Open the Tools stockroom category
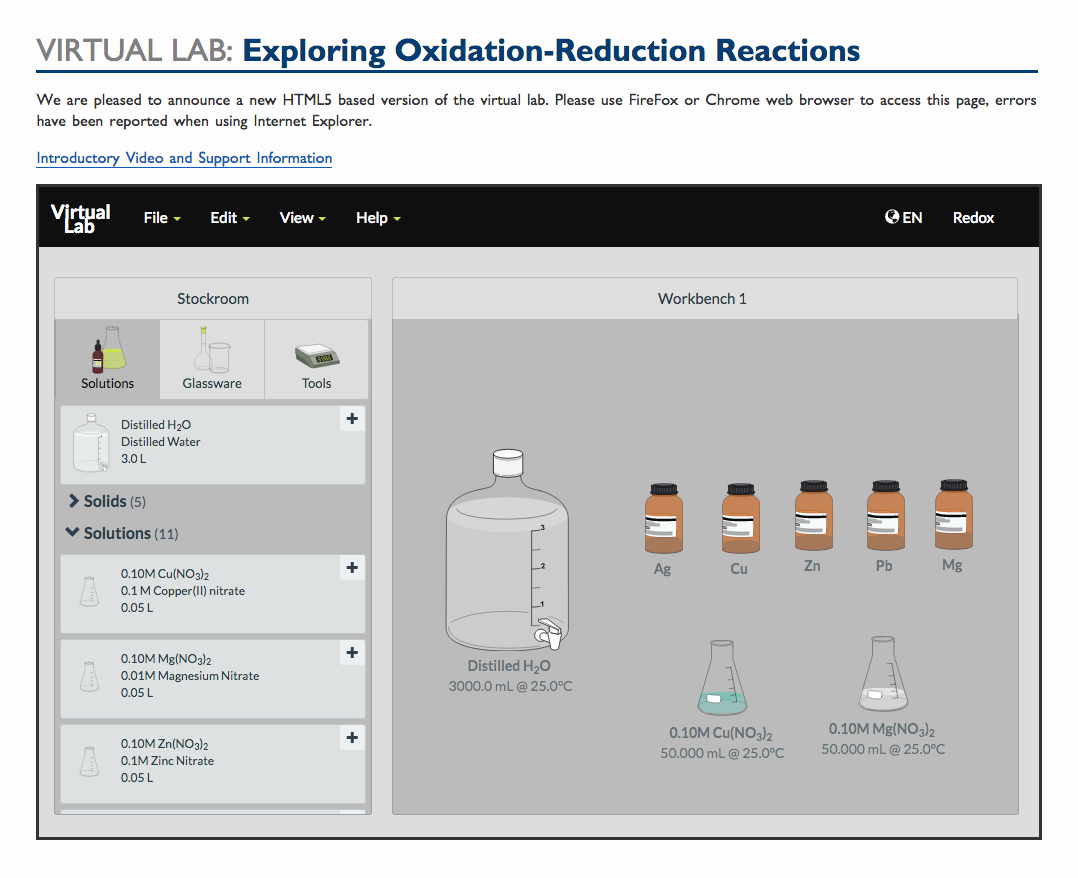 coord(316,358)
